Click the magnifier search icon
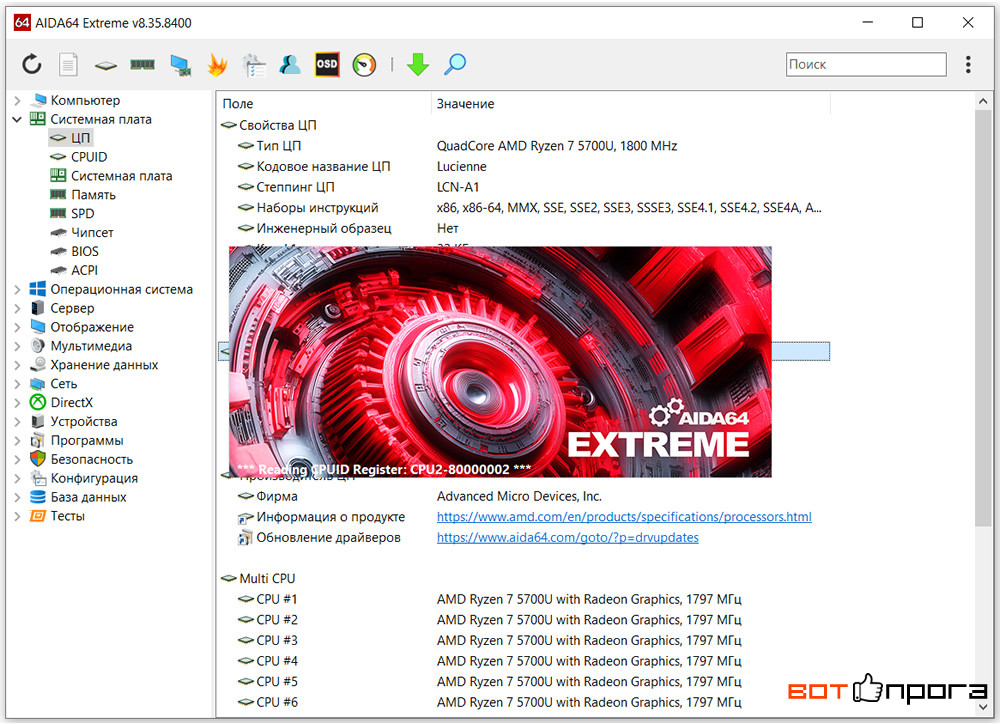The height and width of the screenshot is (724, 1000). click(455, 64)
